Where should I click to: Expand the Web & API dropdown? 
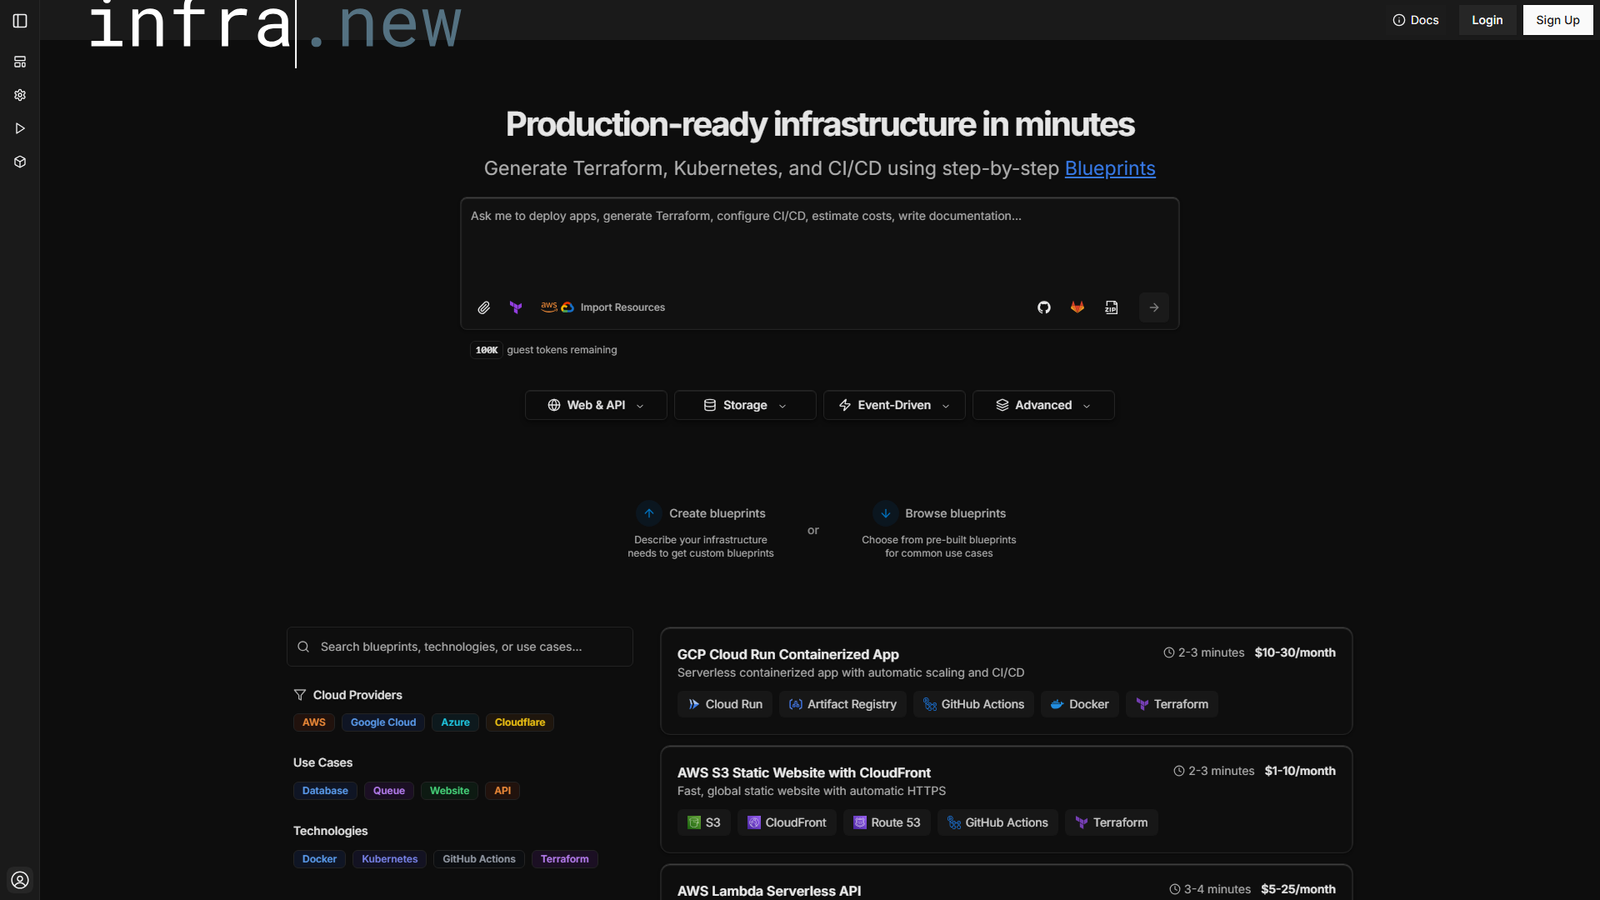(x=595, y=404)
